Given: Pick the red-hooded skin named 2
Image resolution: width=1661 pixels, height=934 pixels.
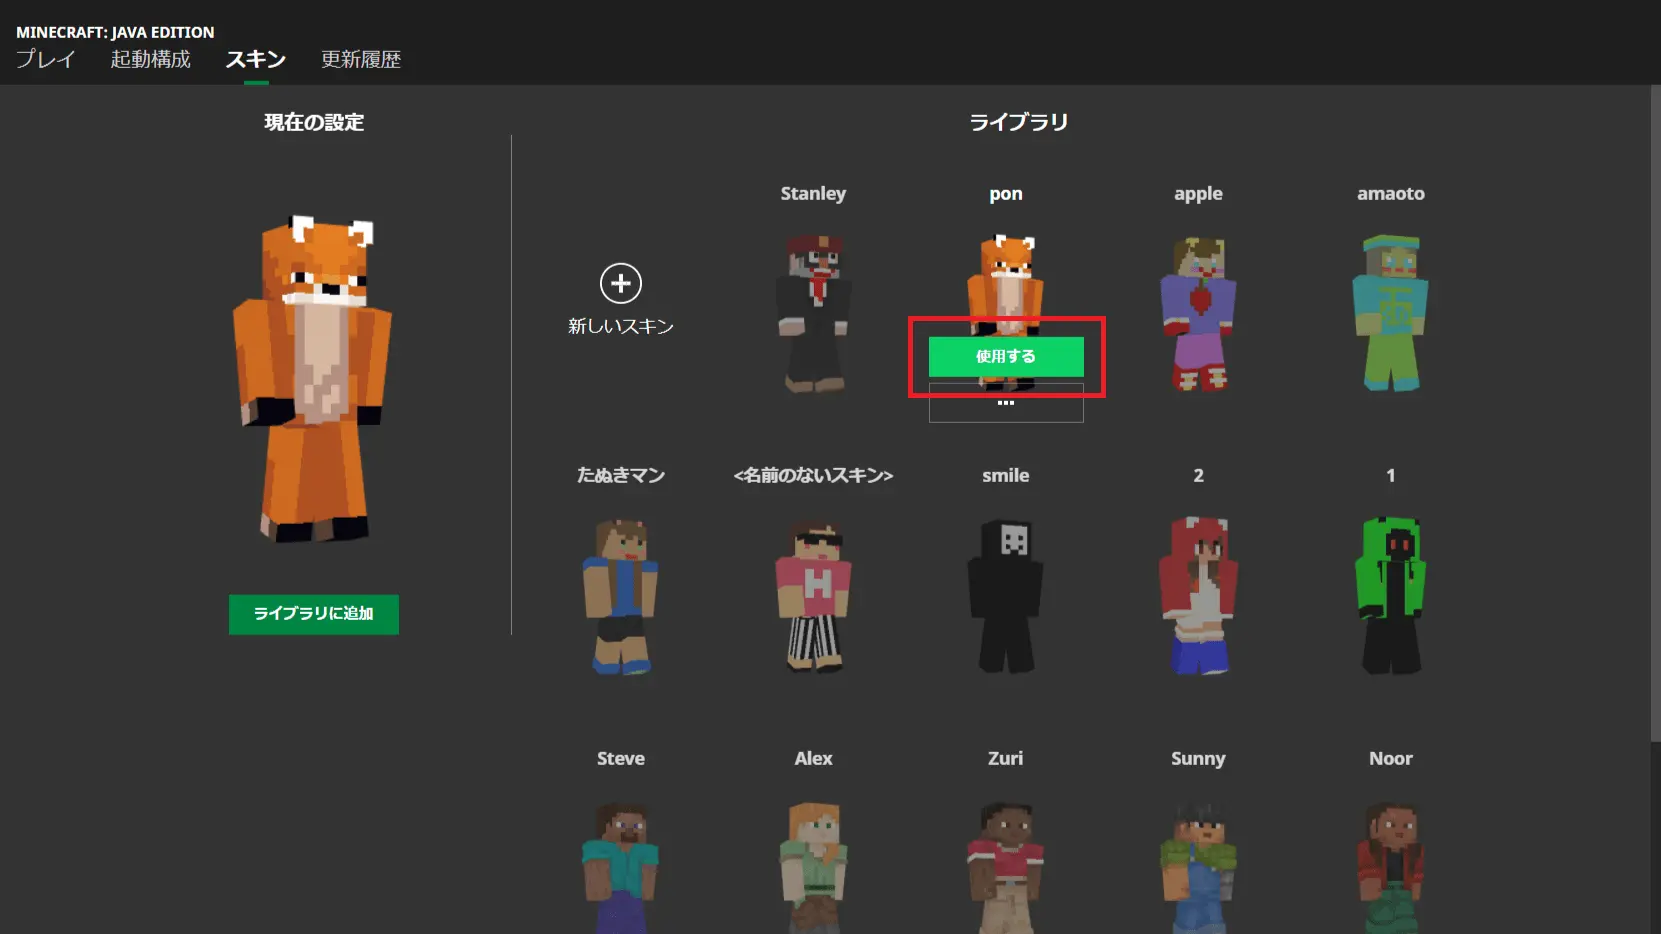Looking at the screenshot, I should 1198,595.
